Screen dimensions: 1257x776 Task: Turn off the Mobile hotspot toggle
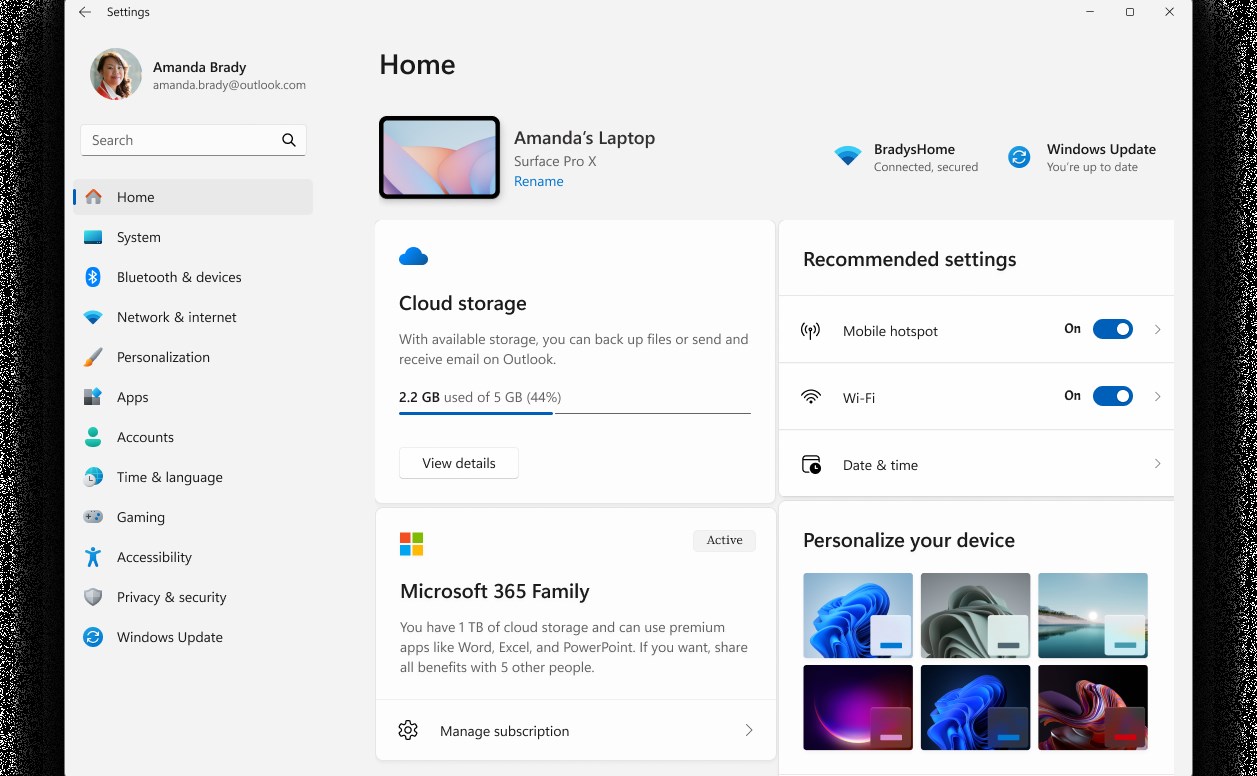tap(1112, 329)
